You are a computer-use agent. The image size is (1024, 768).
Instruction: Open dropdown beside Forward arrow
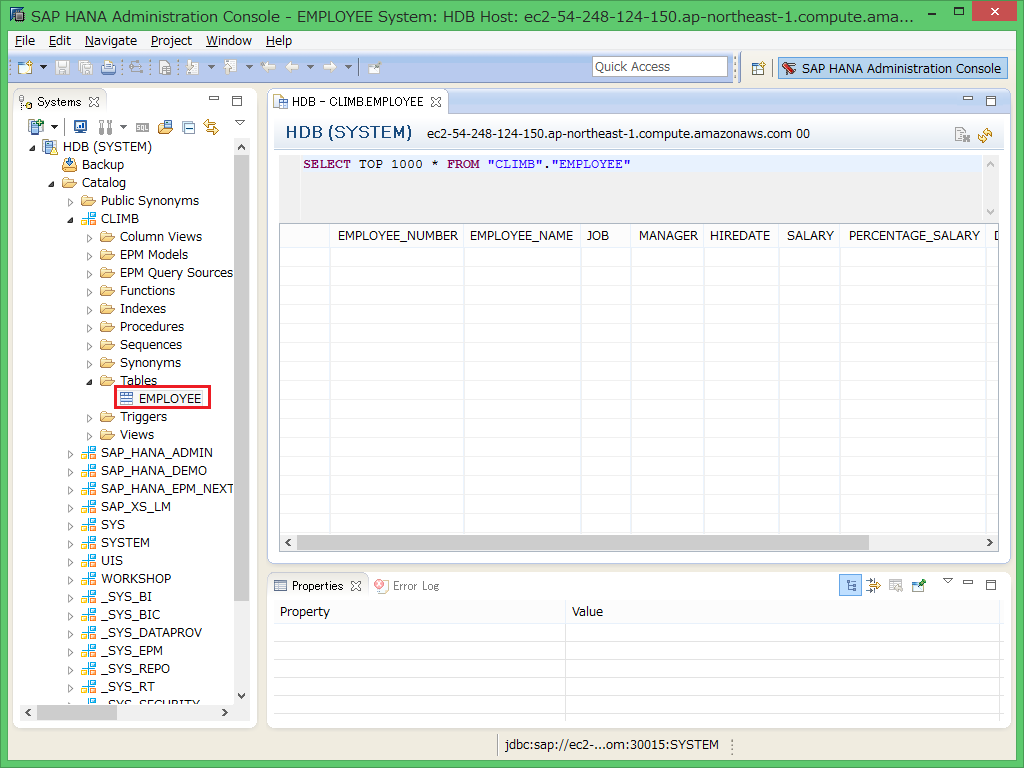pos(348,67)
